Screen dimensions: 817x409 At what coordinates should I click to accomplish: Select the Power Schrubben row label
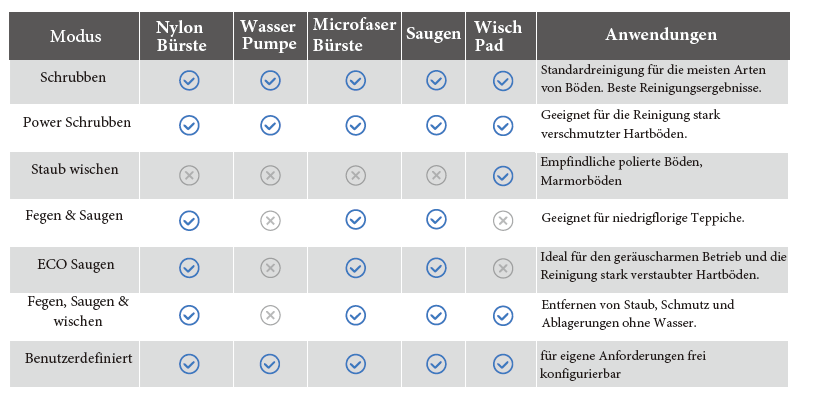[x=77, y=122]
